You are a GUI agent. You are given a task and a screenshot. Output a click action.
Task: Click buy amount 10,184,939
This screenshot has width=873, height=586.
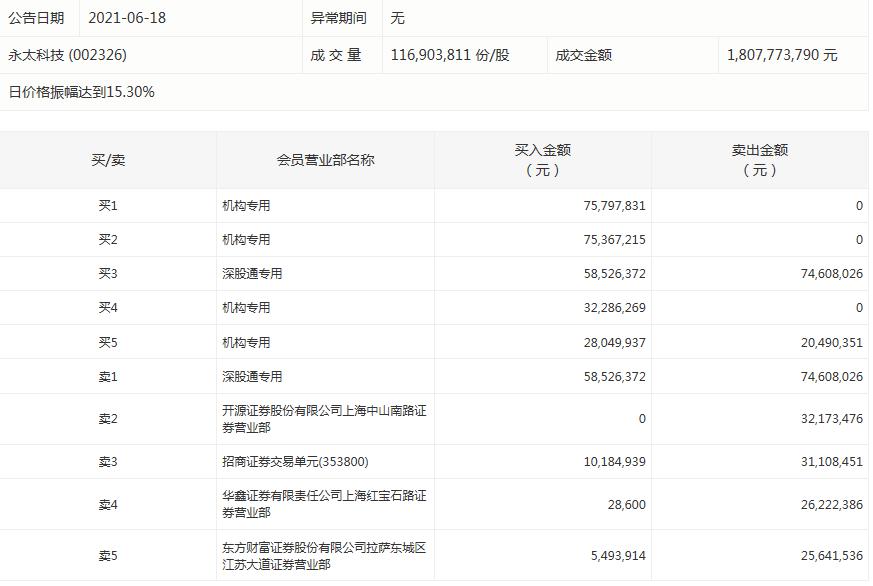click(x=614, y=462)
